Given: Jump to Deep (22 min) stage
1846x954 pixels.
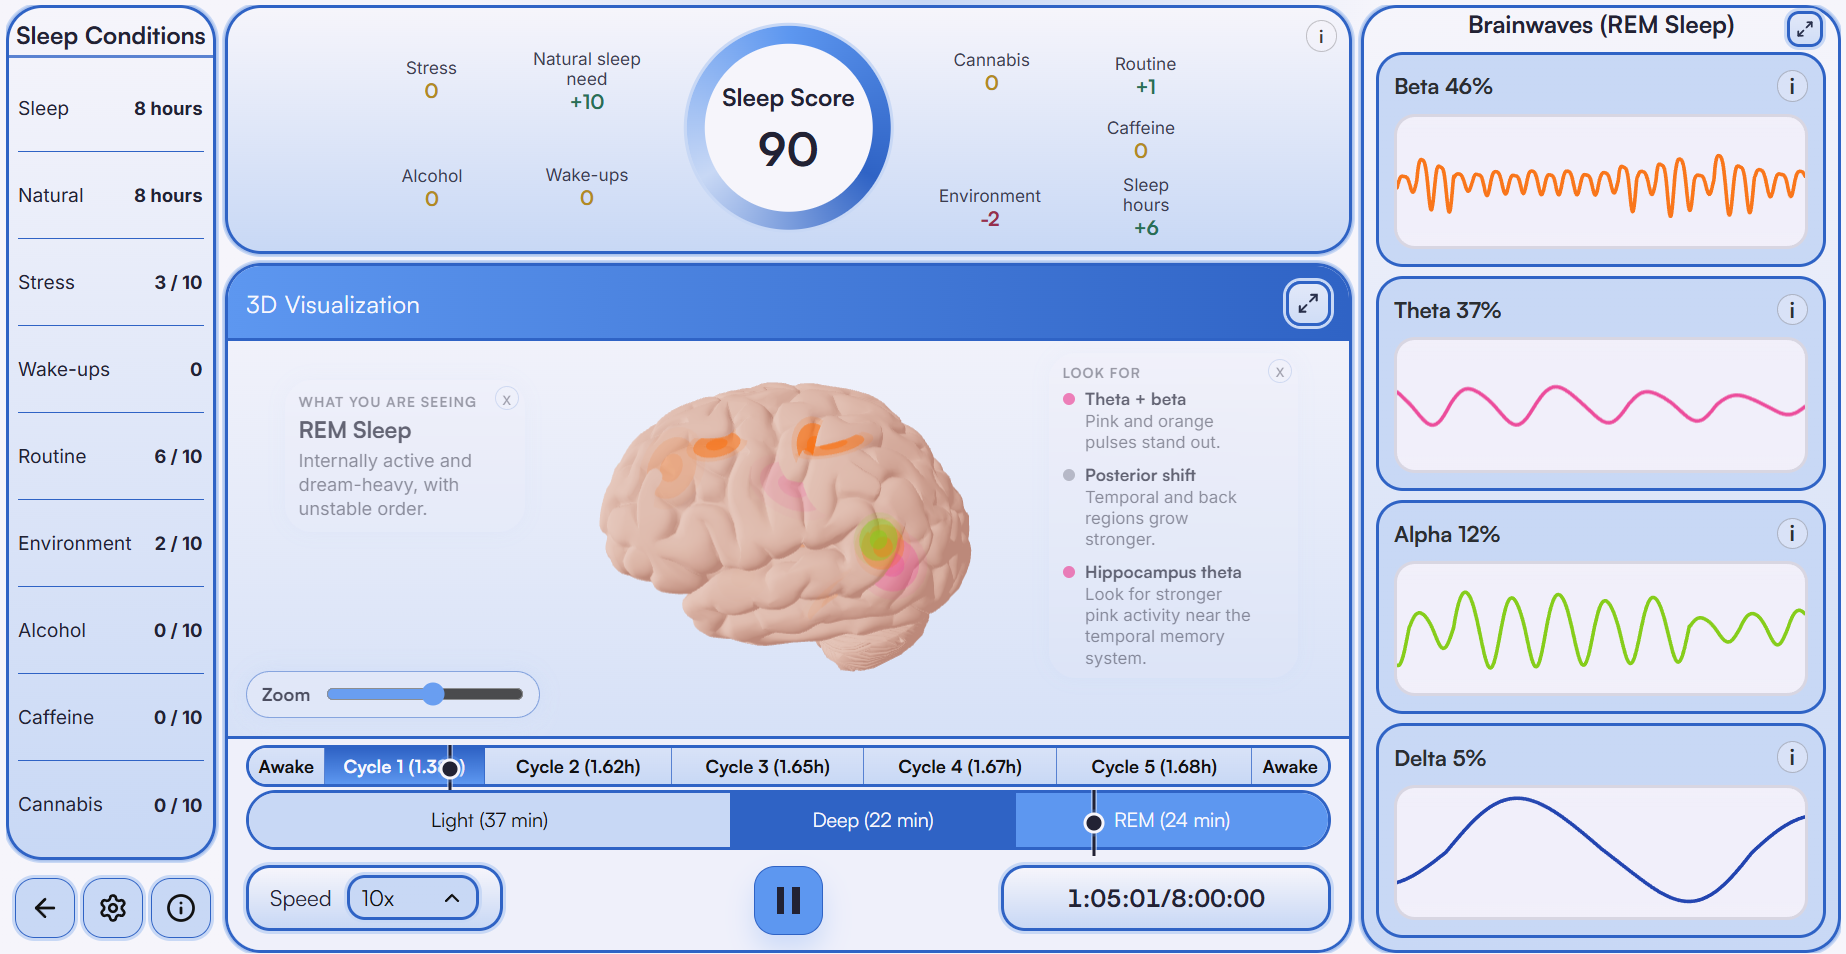Looking at the screenshot, I should [873, 820].
